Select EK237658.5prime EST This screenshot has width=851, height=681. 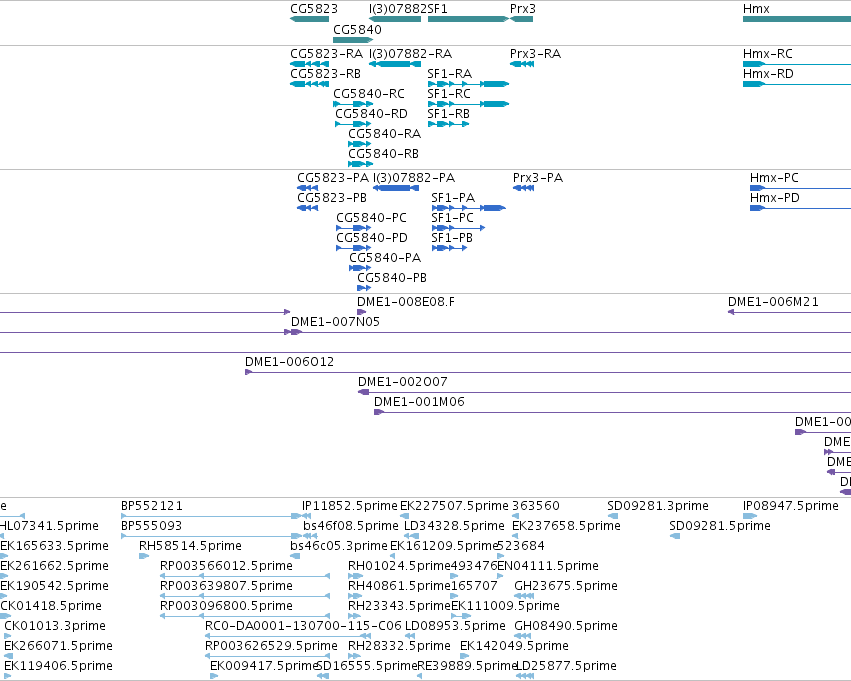coord(516,536)
